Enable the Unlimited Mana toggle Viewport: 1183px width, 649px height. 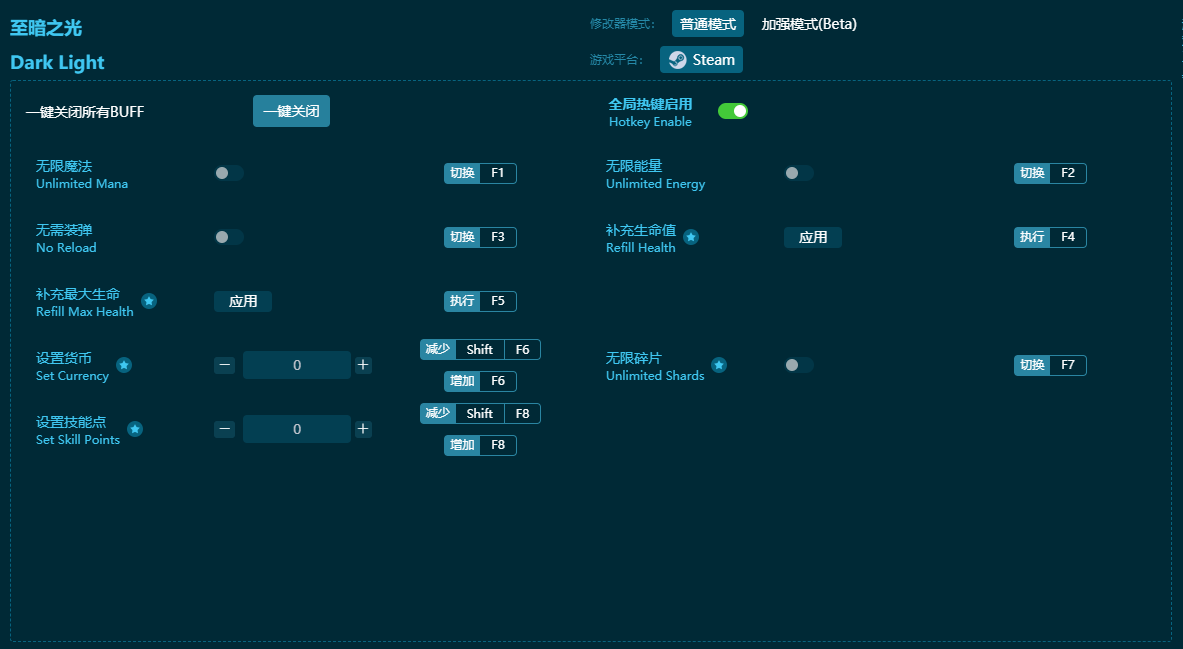click(229, 173)
